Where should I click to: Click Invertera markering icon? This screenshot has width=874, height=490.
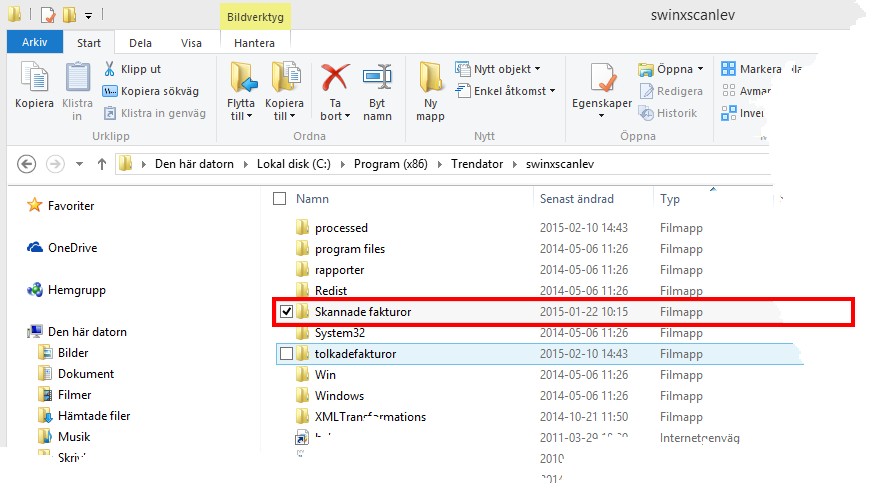coord(728,113)
